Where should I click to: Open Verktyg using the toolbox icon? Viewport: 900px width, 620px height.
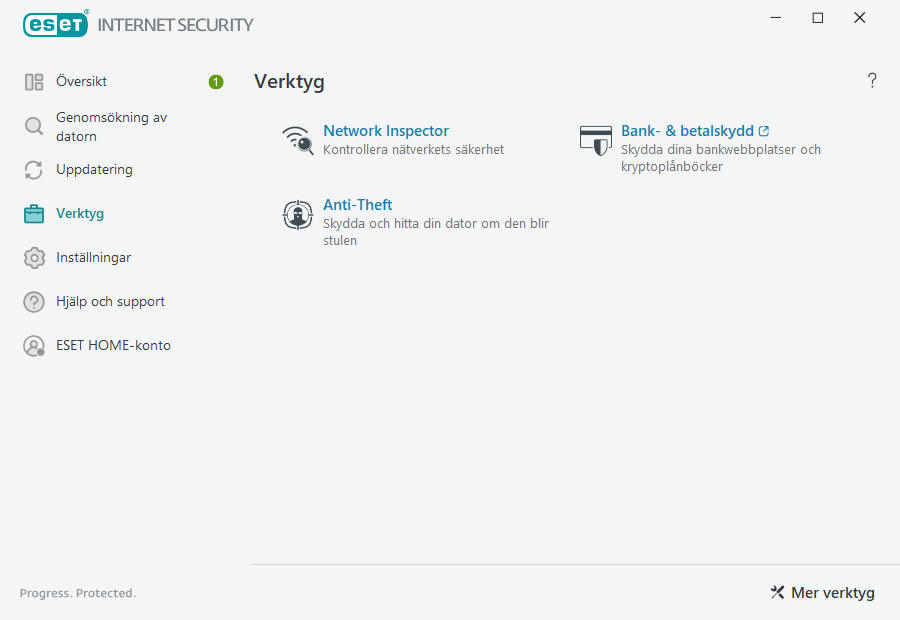click(33, 213)
